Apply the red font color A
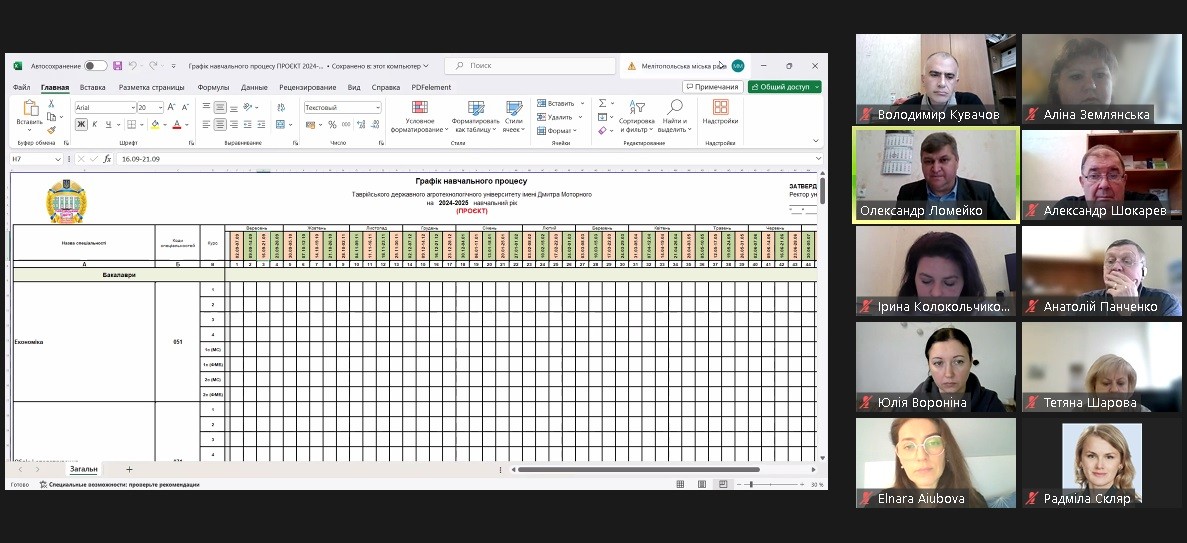This screenshot has height=543, width=1187. click(x=176, y=124)
